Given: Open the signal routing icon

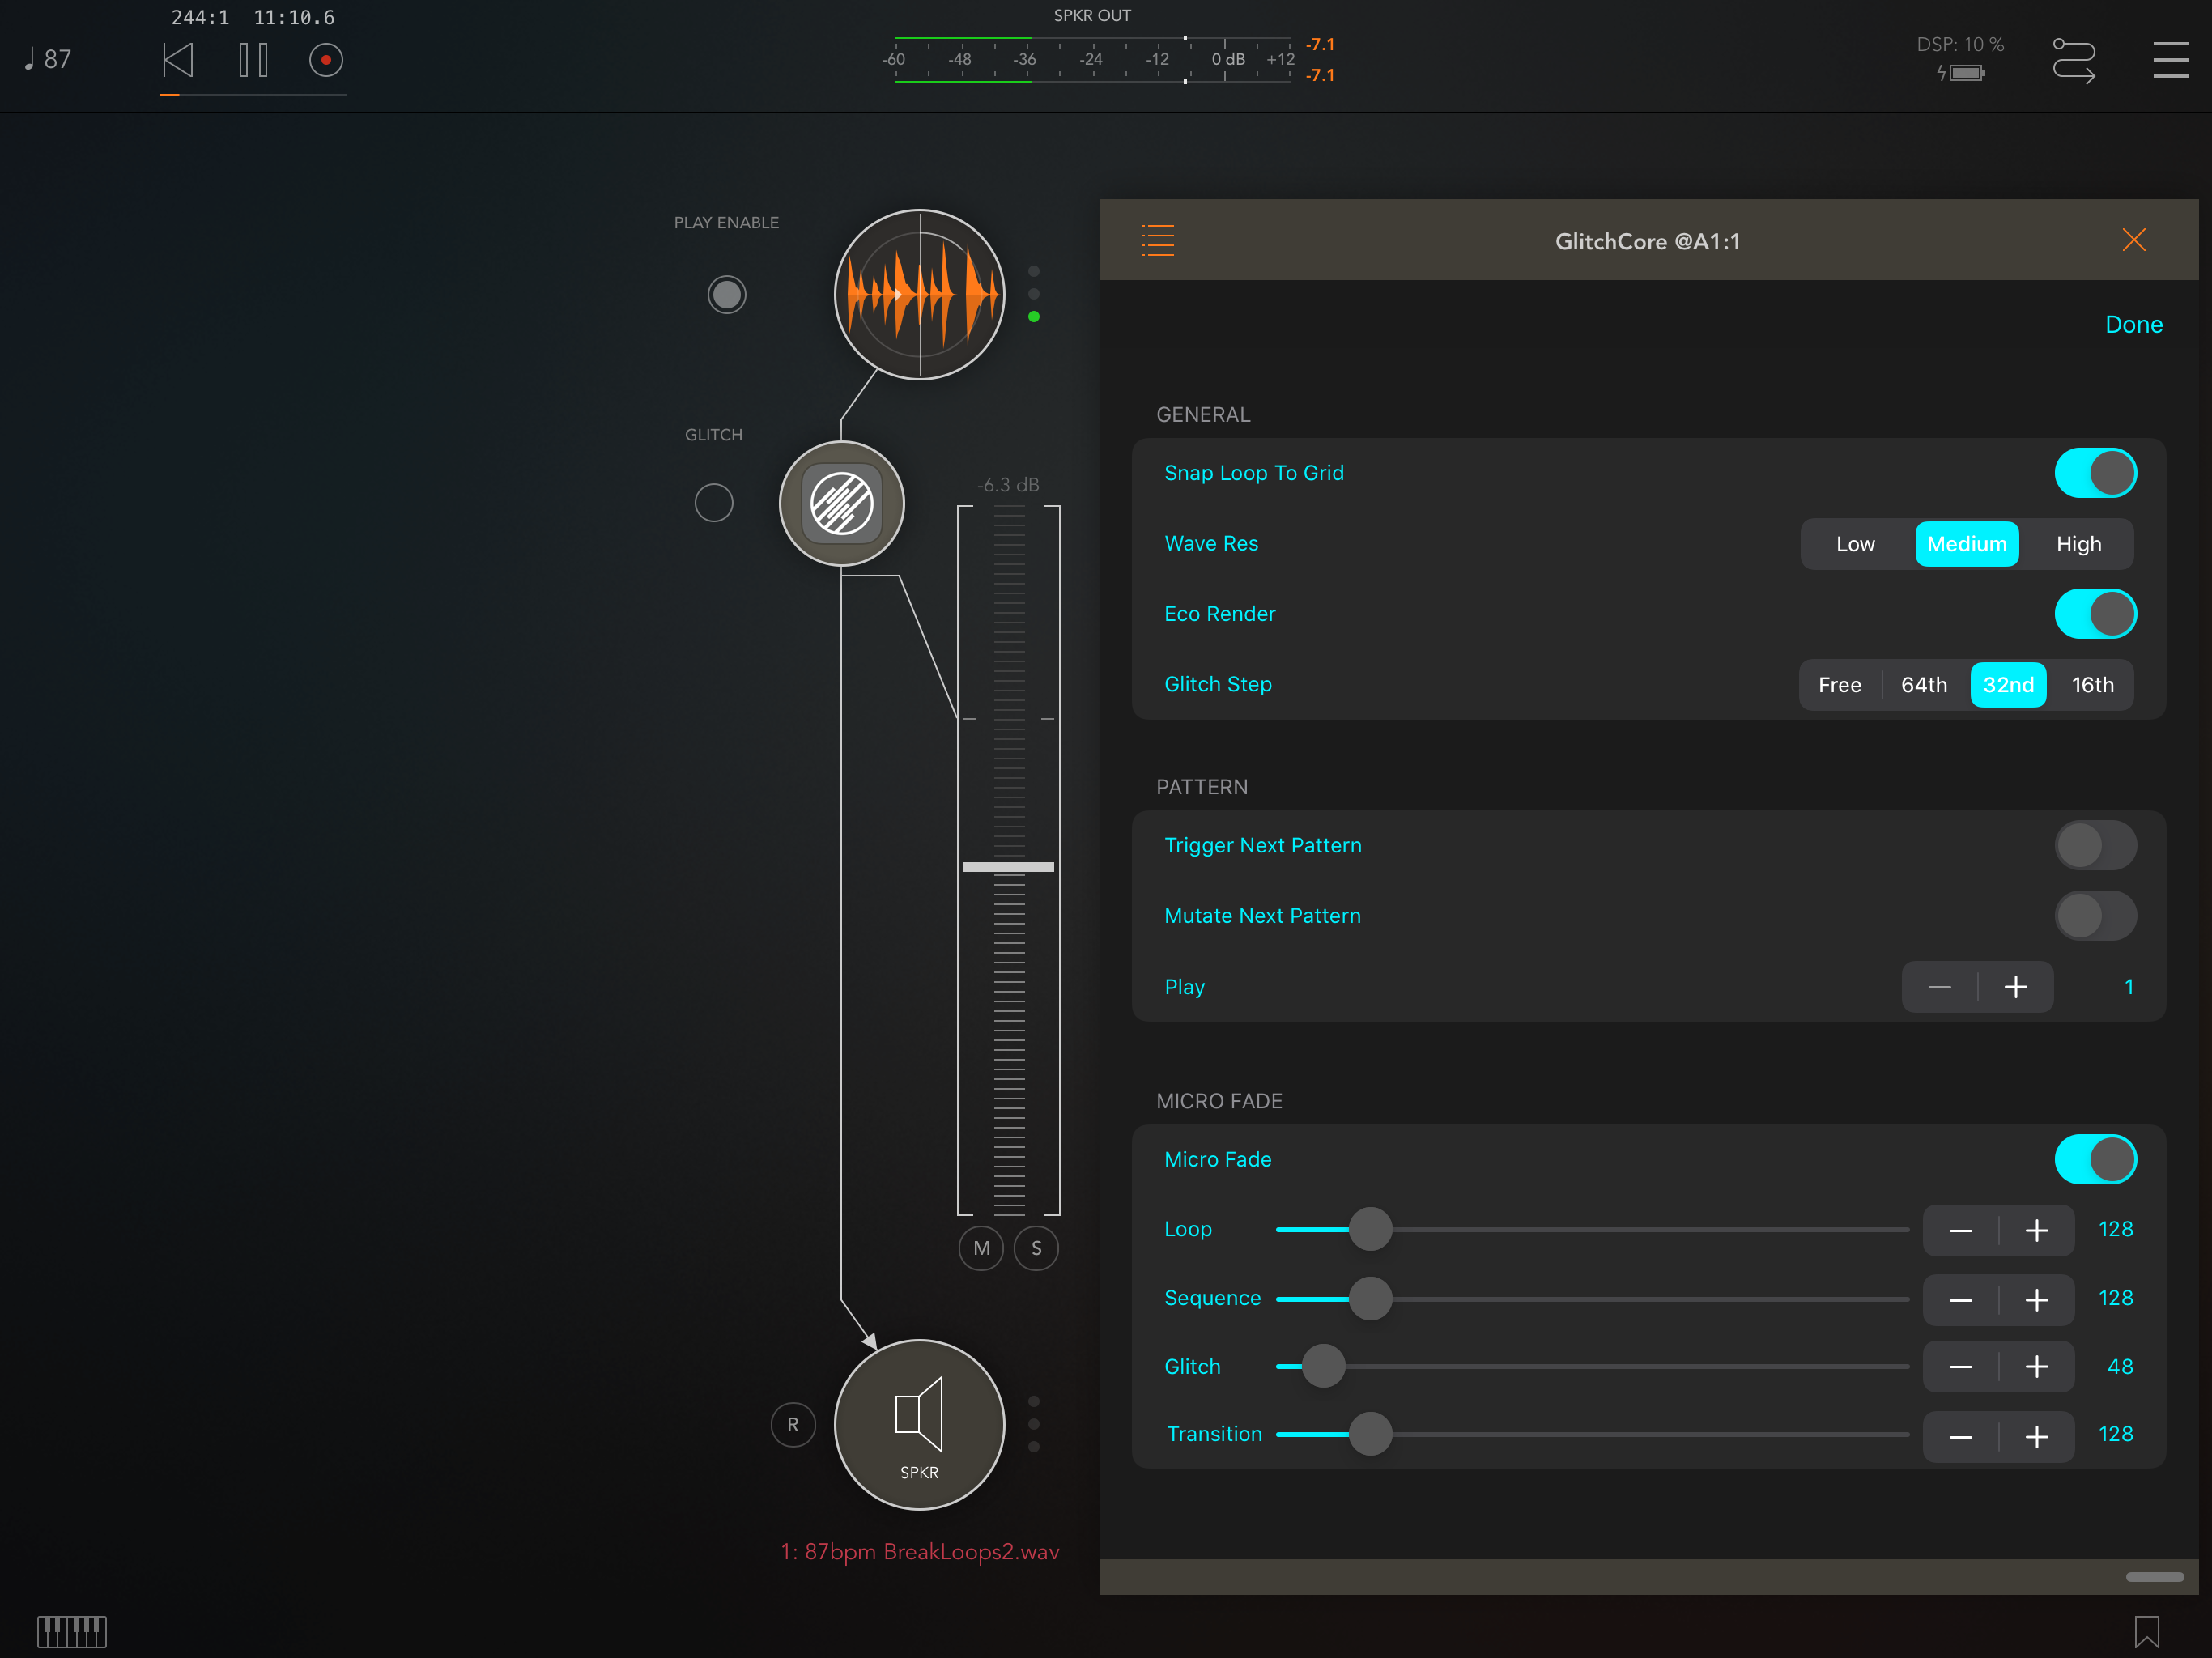Looking at the screenshot, I should click(2073, 60).
